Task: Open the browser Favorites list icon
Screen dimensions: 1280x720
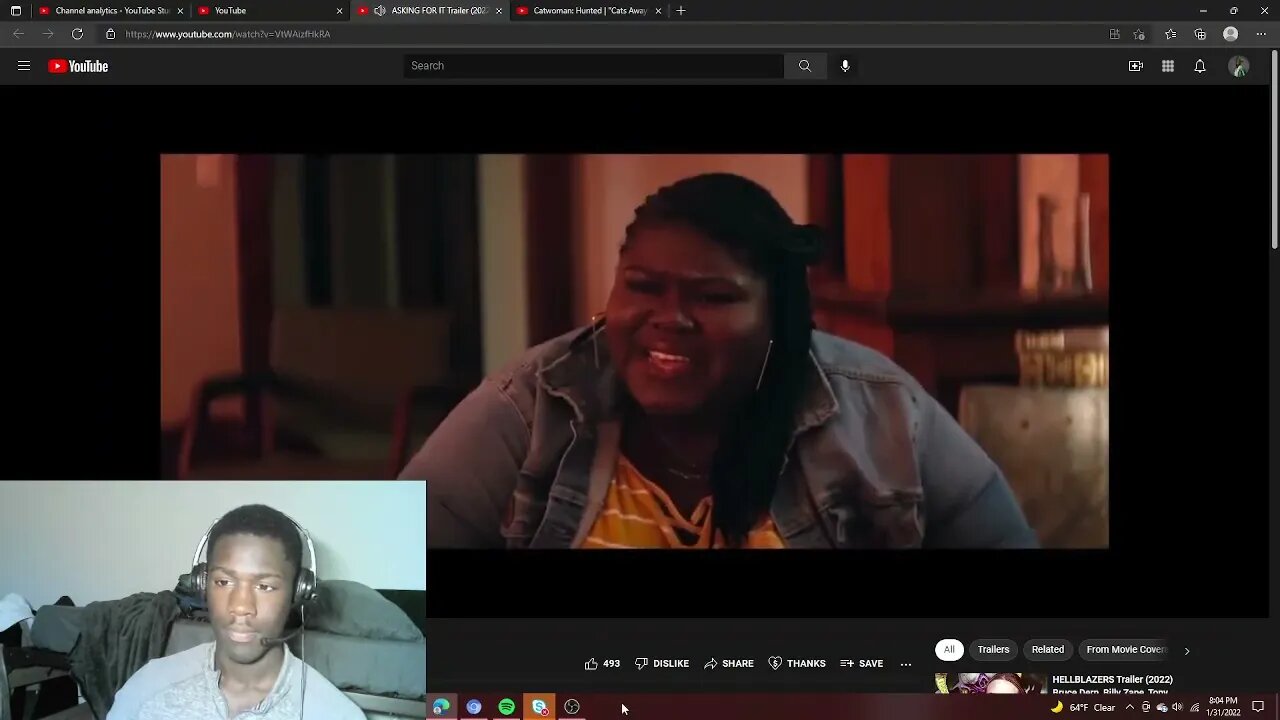Action: click(1171, 34)
